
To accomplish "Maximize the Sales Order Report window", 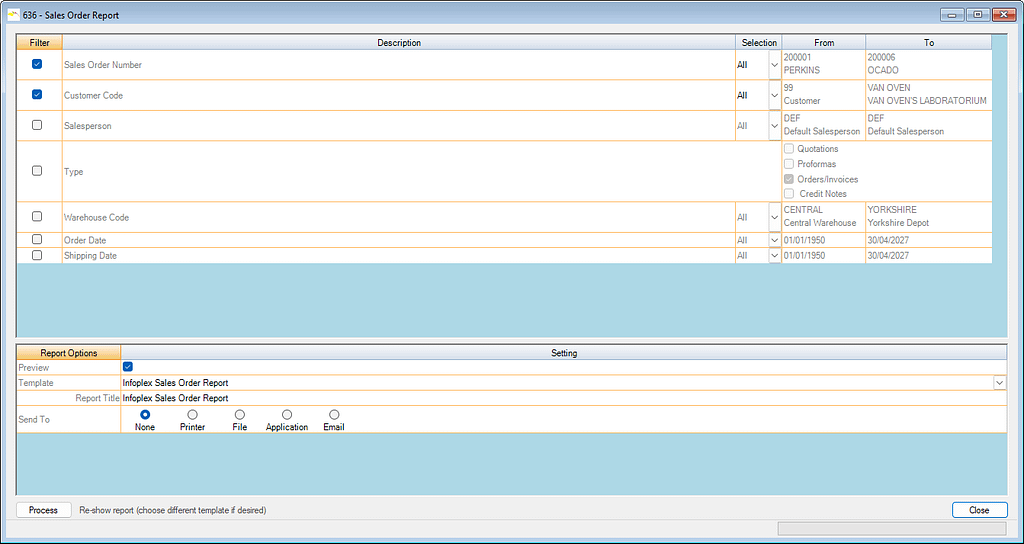I will pyautogui.click(x=976, y=14).
